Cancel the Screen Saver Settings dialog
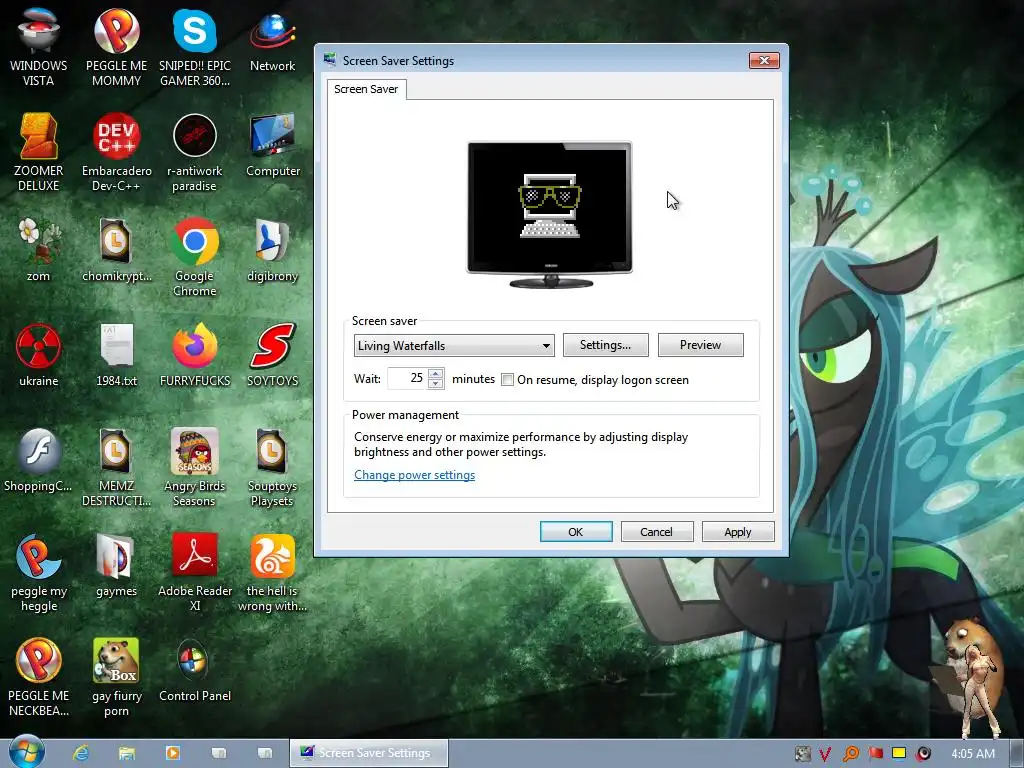The image size is (1024, 768). [x=656, y=532]
